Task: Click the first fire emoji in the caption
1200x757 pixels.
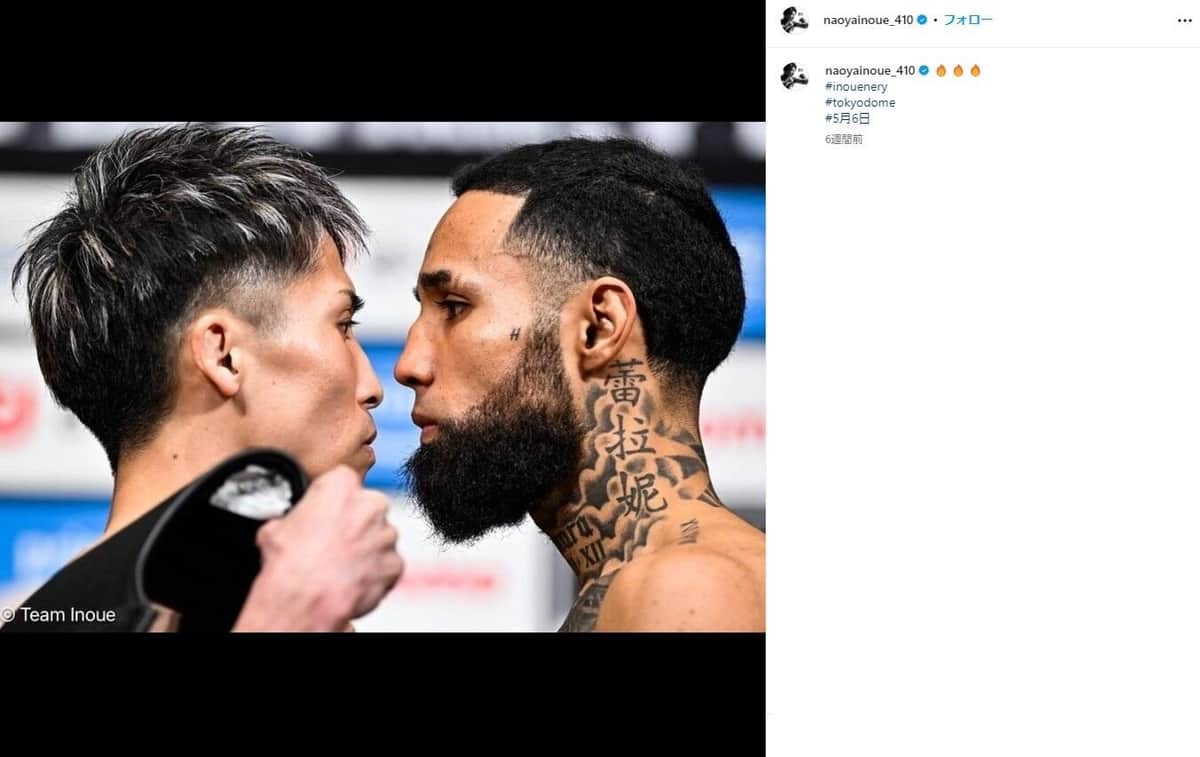Action: click(941, 71)
